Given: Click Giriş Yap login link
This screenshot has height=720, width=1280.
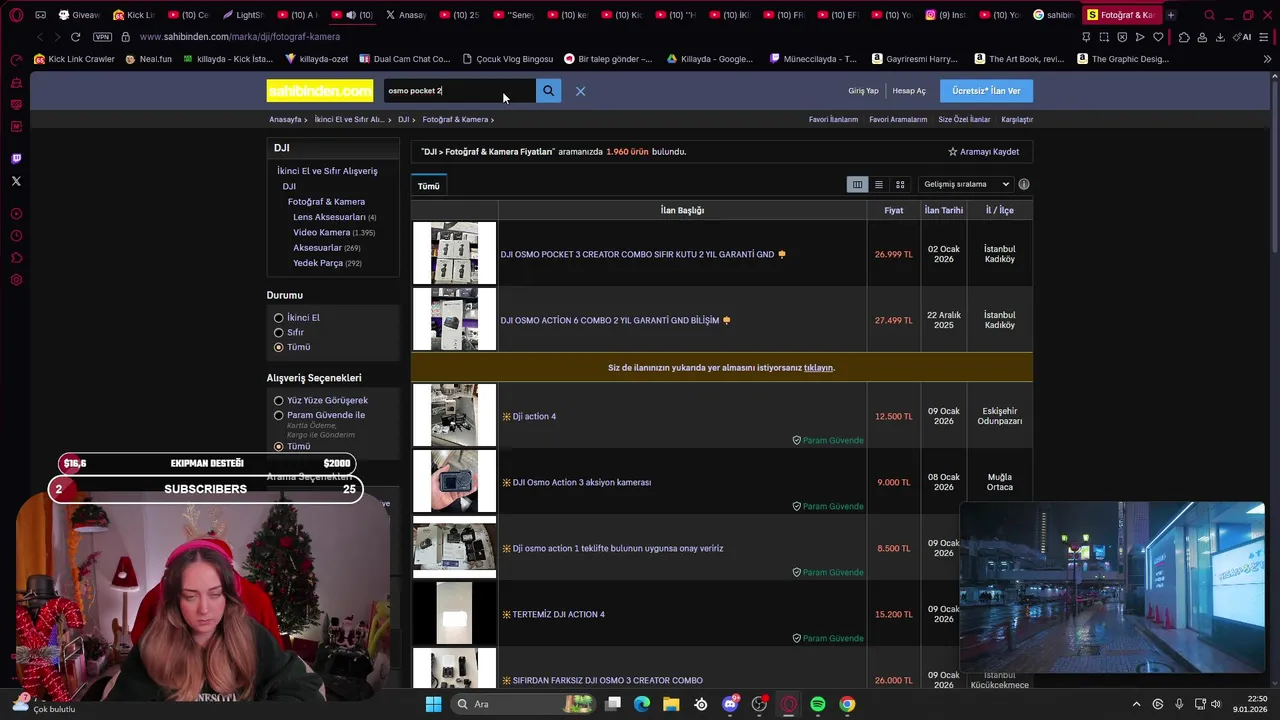Looking at the screenshot, I should click(x=863, y=91).
